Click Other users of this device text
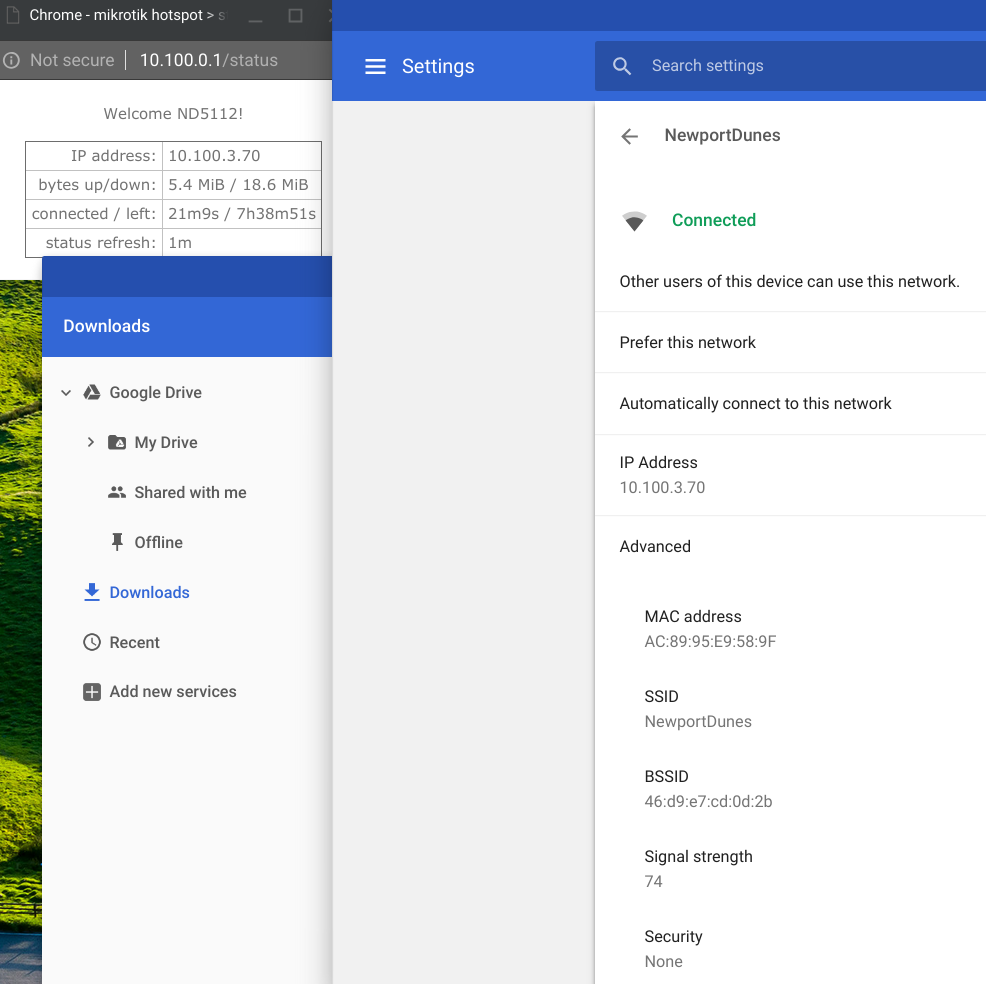 click(789, 282)
